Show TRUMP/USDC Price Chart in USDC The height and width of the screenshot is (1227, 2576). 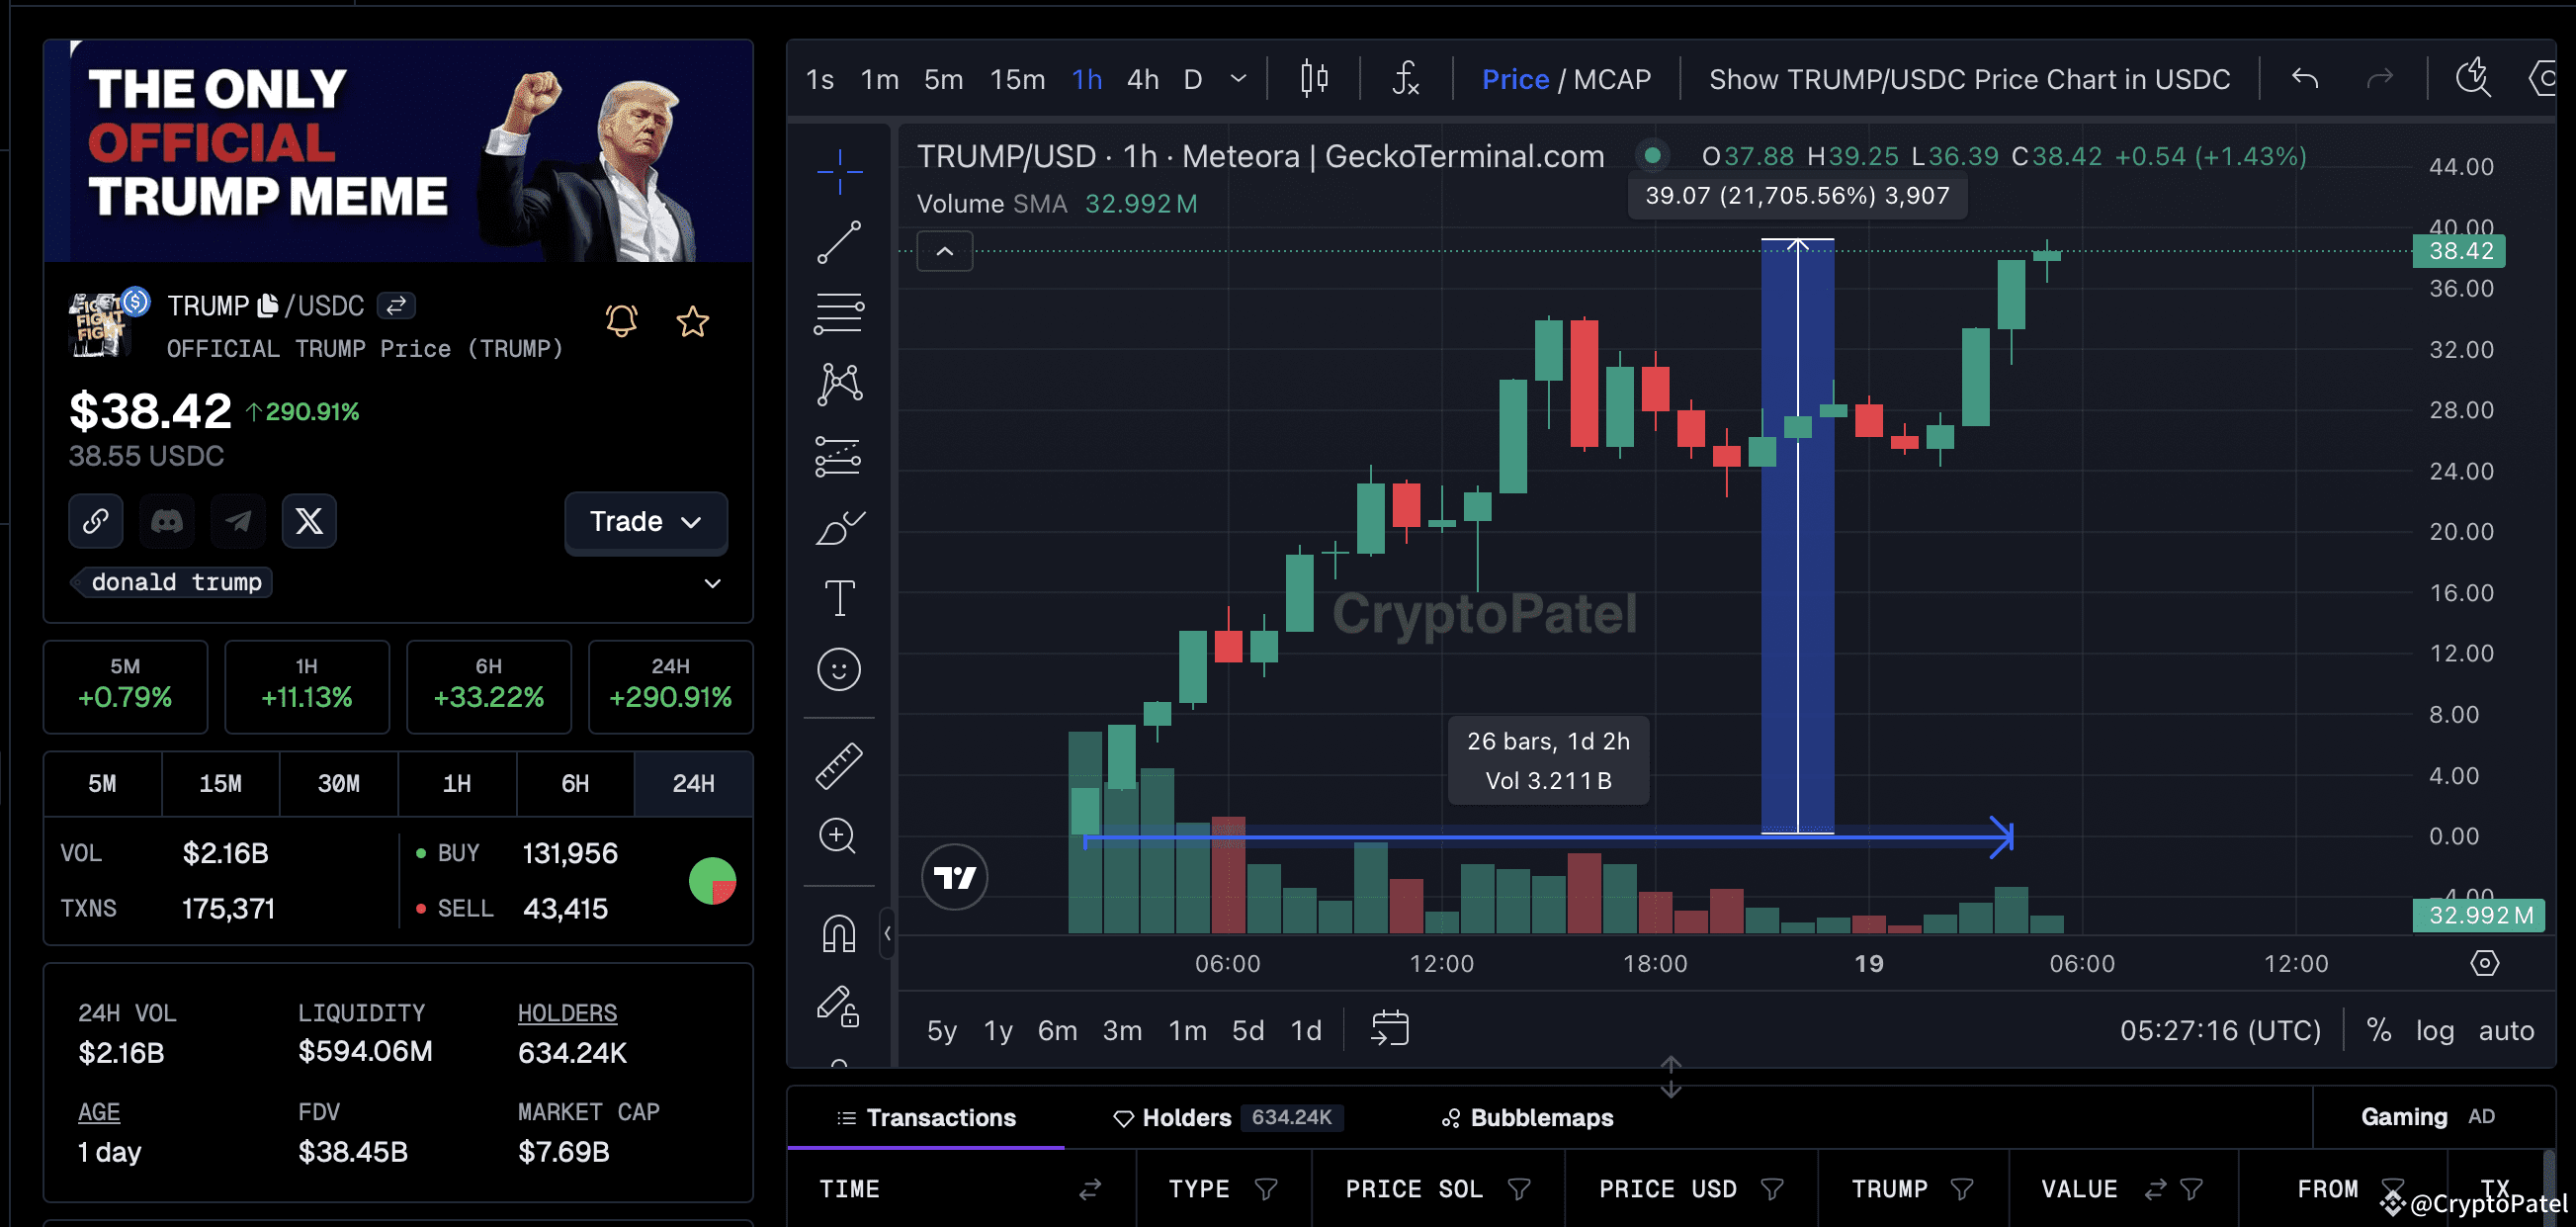coord(1968,79)
